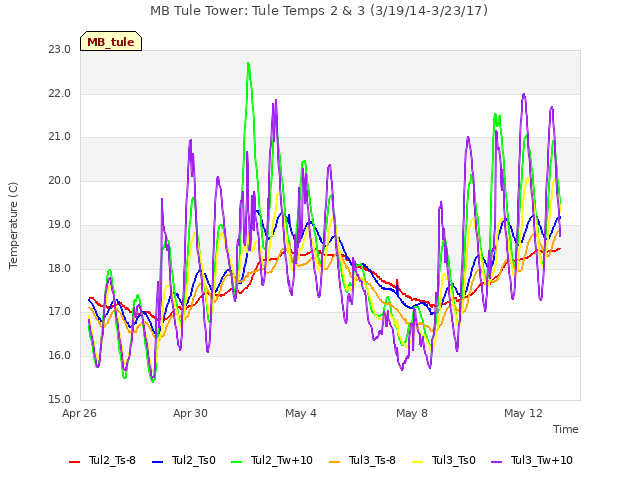Click the May 8 x-axis tick label
Screen dimensions: 640x480
(x=412, y=413)
